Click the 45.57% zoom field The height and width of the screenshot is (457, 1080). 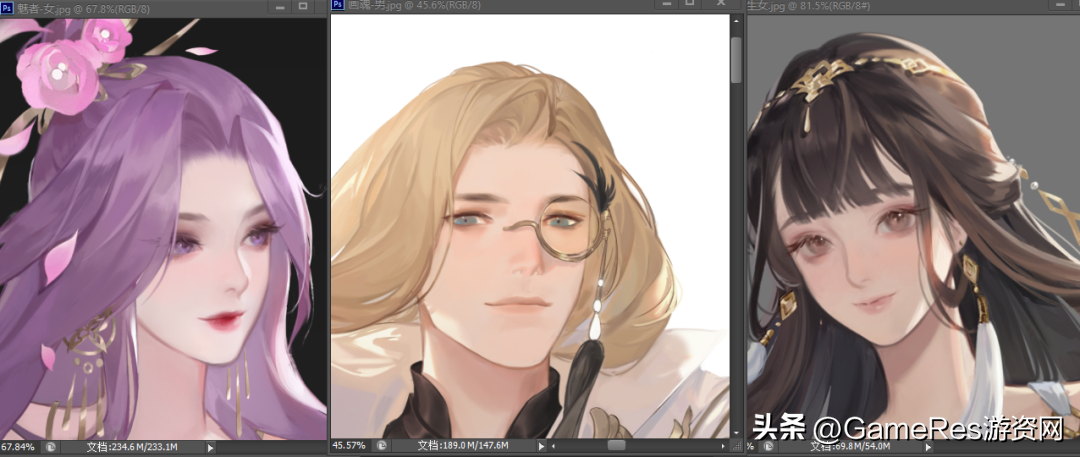[353, 445]
